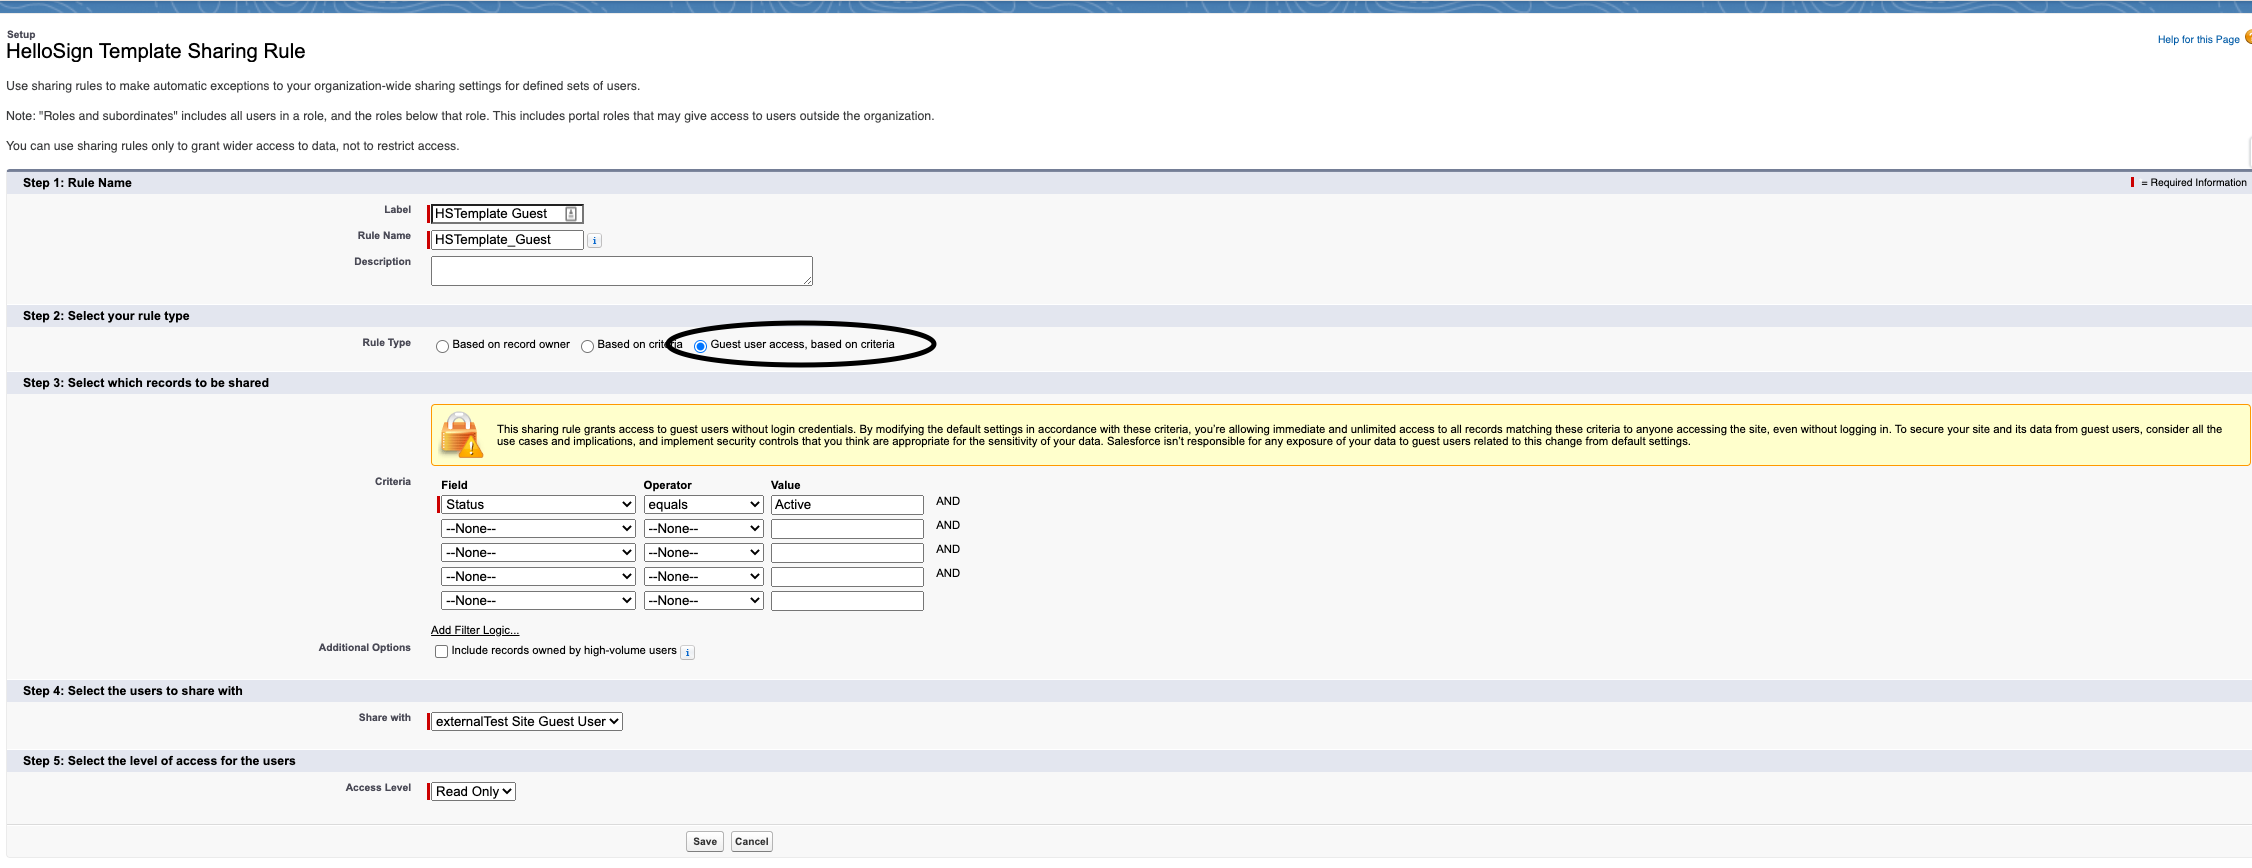Screen dimensions: 2252x868
Task: Open the fourth row Field dropdown
Action: point(538,577)
